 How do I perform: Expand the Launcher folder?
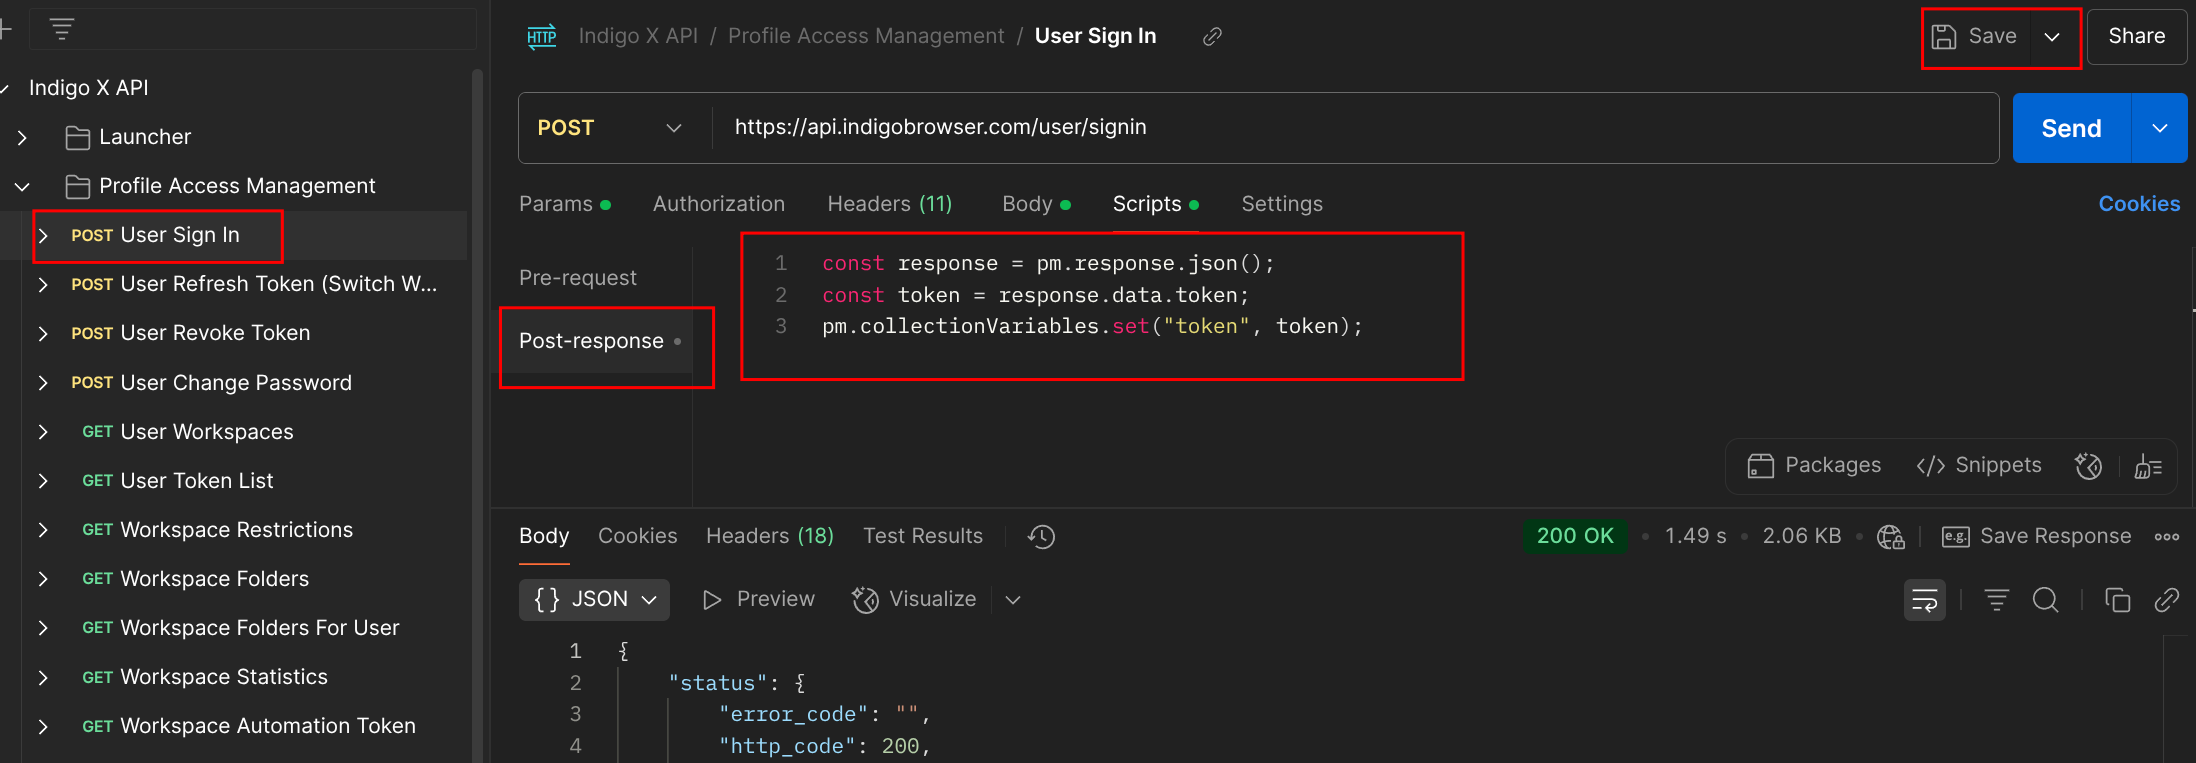22,137
